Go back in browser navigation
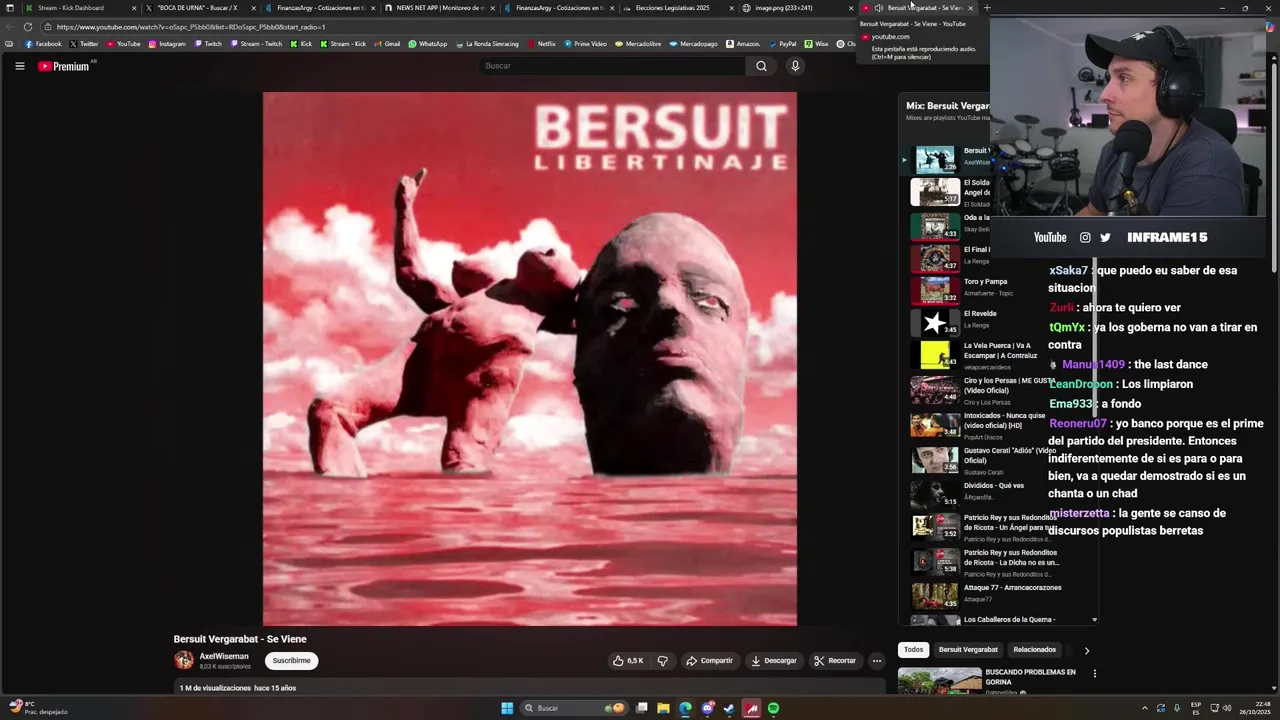Image resolution: width=1280 pixels, height=720 pixels. point(10,27)
